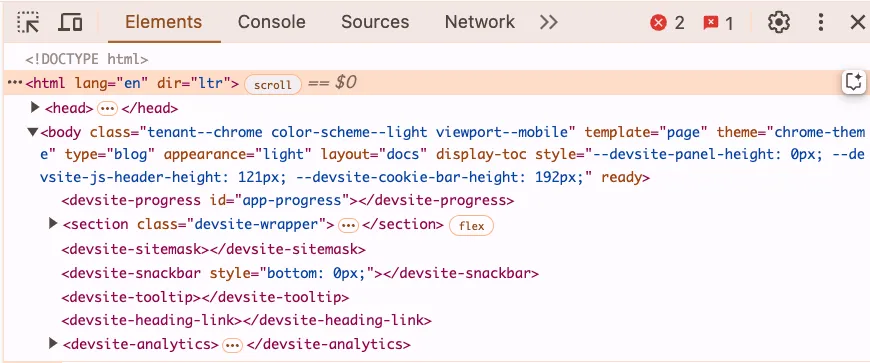Viewport: 870px width, 363px height.
Task: Toggle the device toolbar icon
Action: 70,23
